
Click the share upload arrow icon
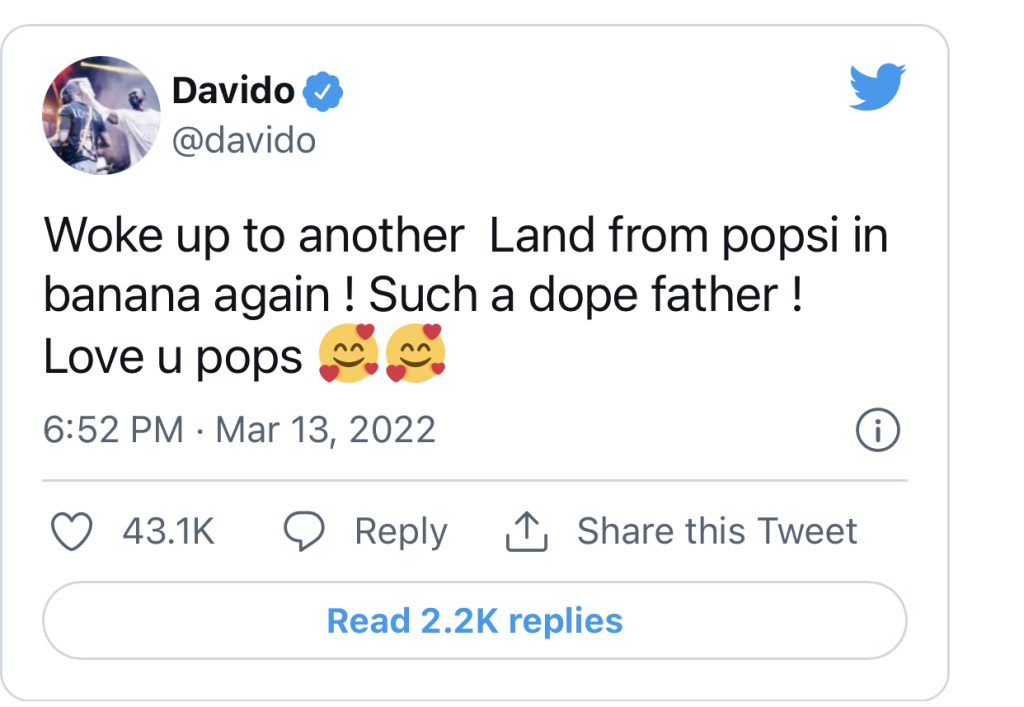pos(527,533)
